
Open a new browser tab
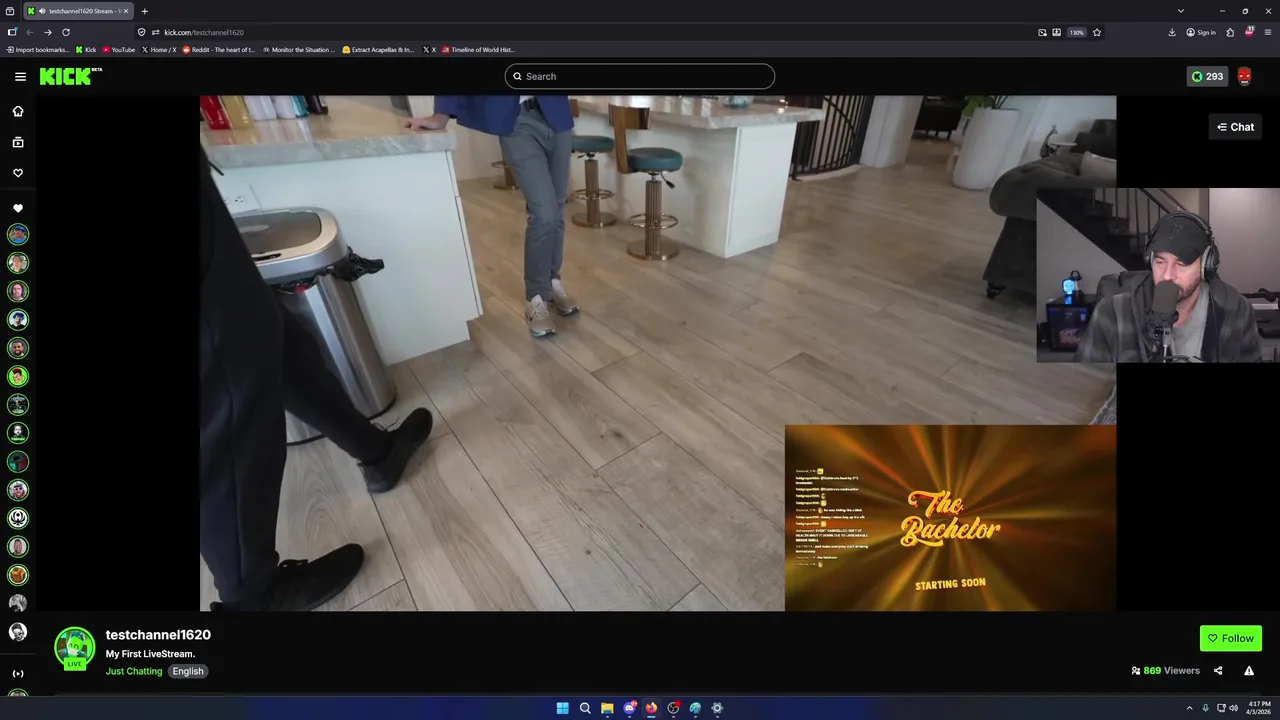(x=144, y=11)
